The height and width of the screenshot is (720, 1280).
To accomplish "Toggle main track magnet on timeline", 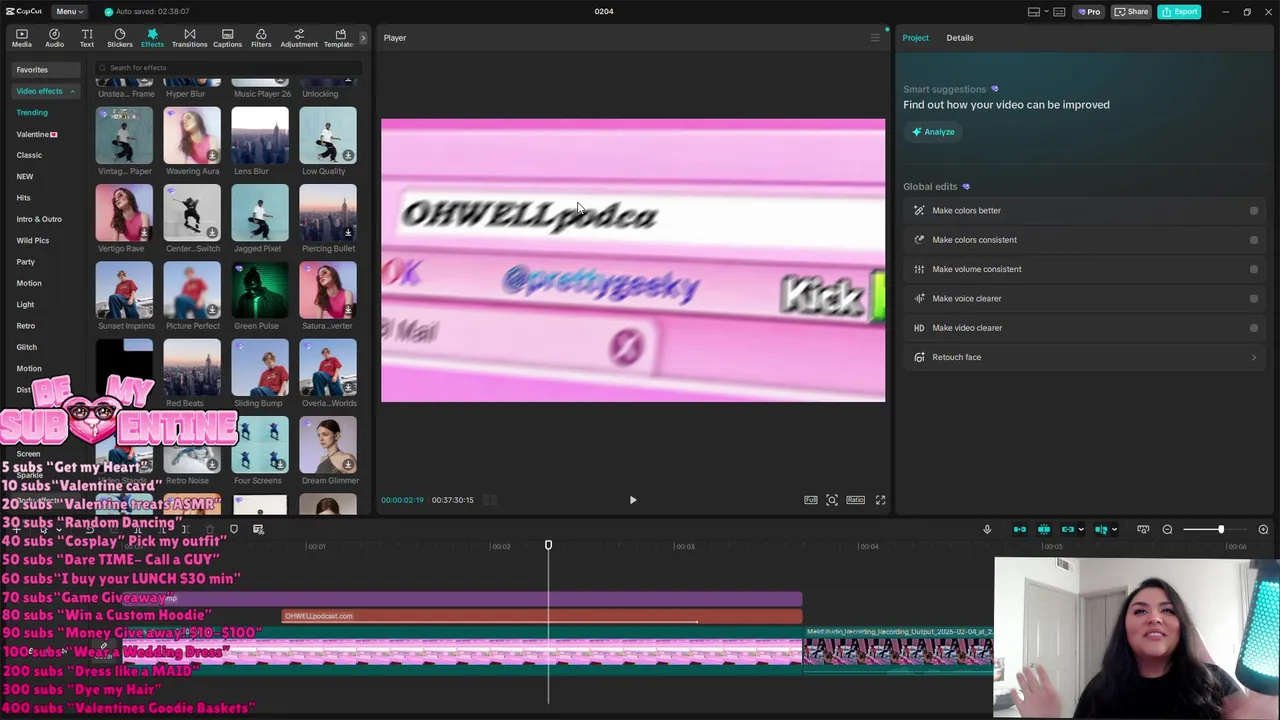I will tap(1020, 530).
